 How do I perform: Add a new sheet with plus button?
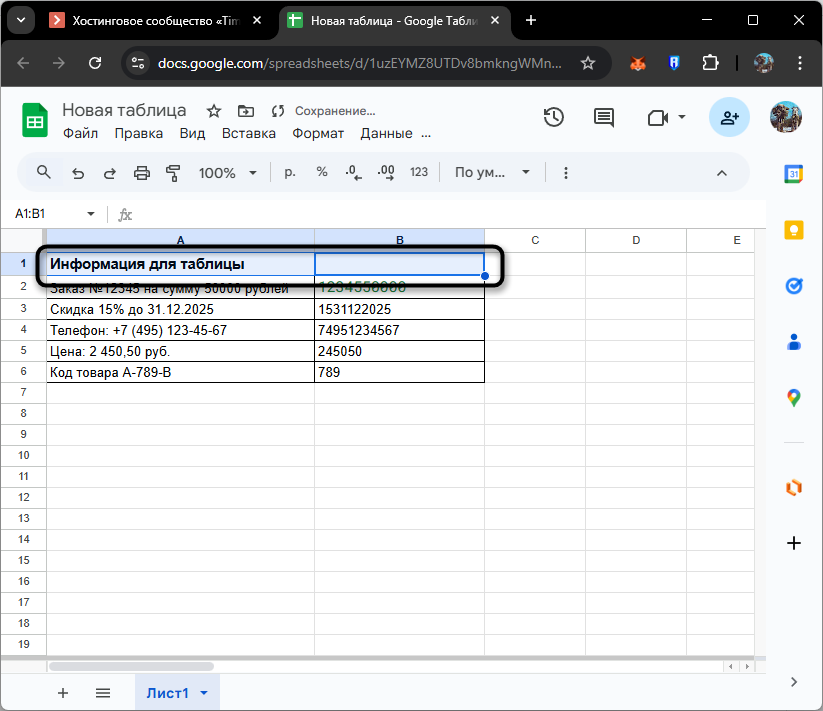(63, 693)
